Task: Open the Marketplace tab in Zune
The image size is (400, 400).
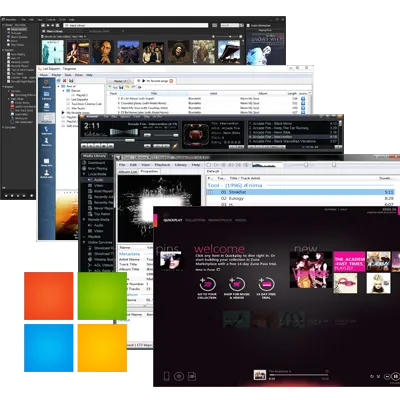Action: (x=220, y=220)
